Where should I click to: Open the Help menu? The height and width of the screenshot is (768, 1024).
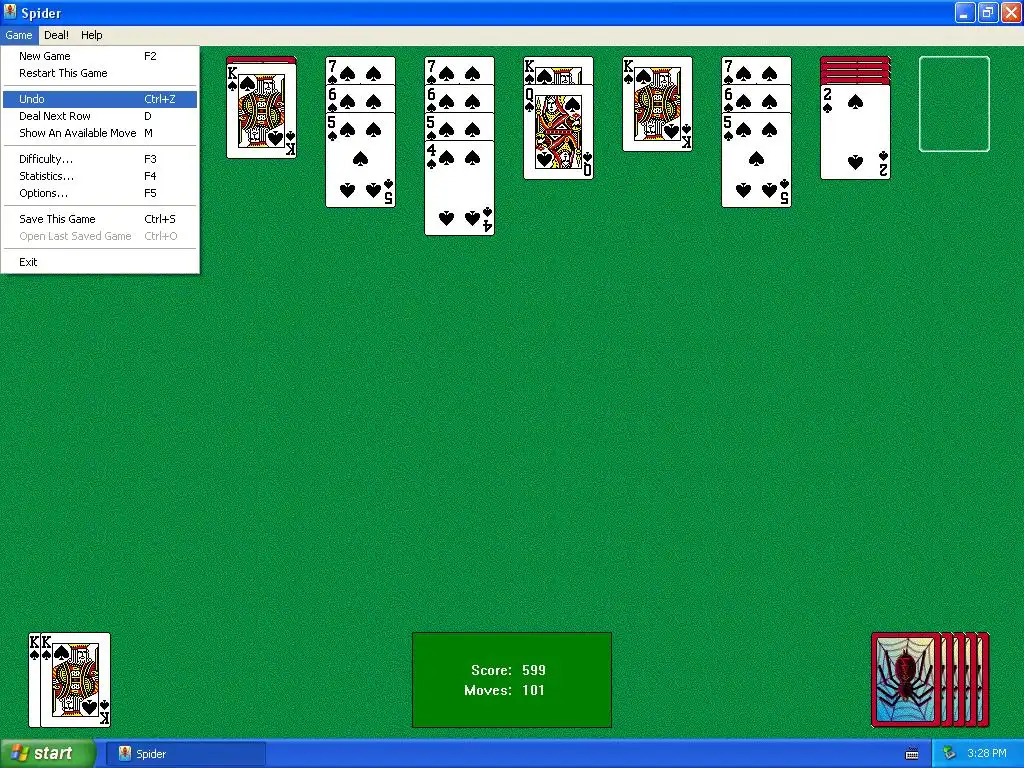[x=91, y=35]
